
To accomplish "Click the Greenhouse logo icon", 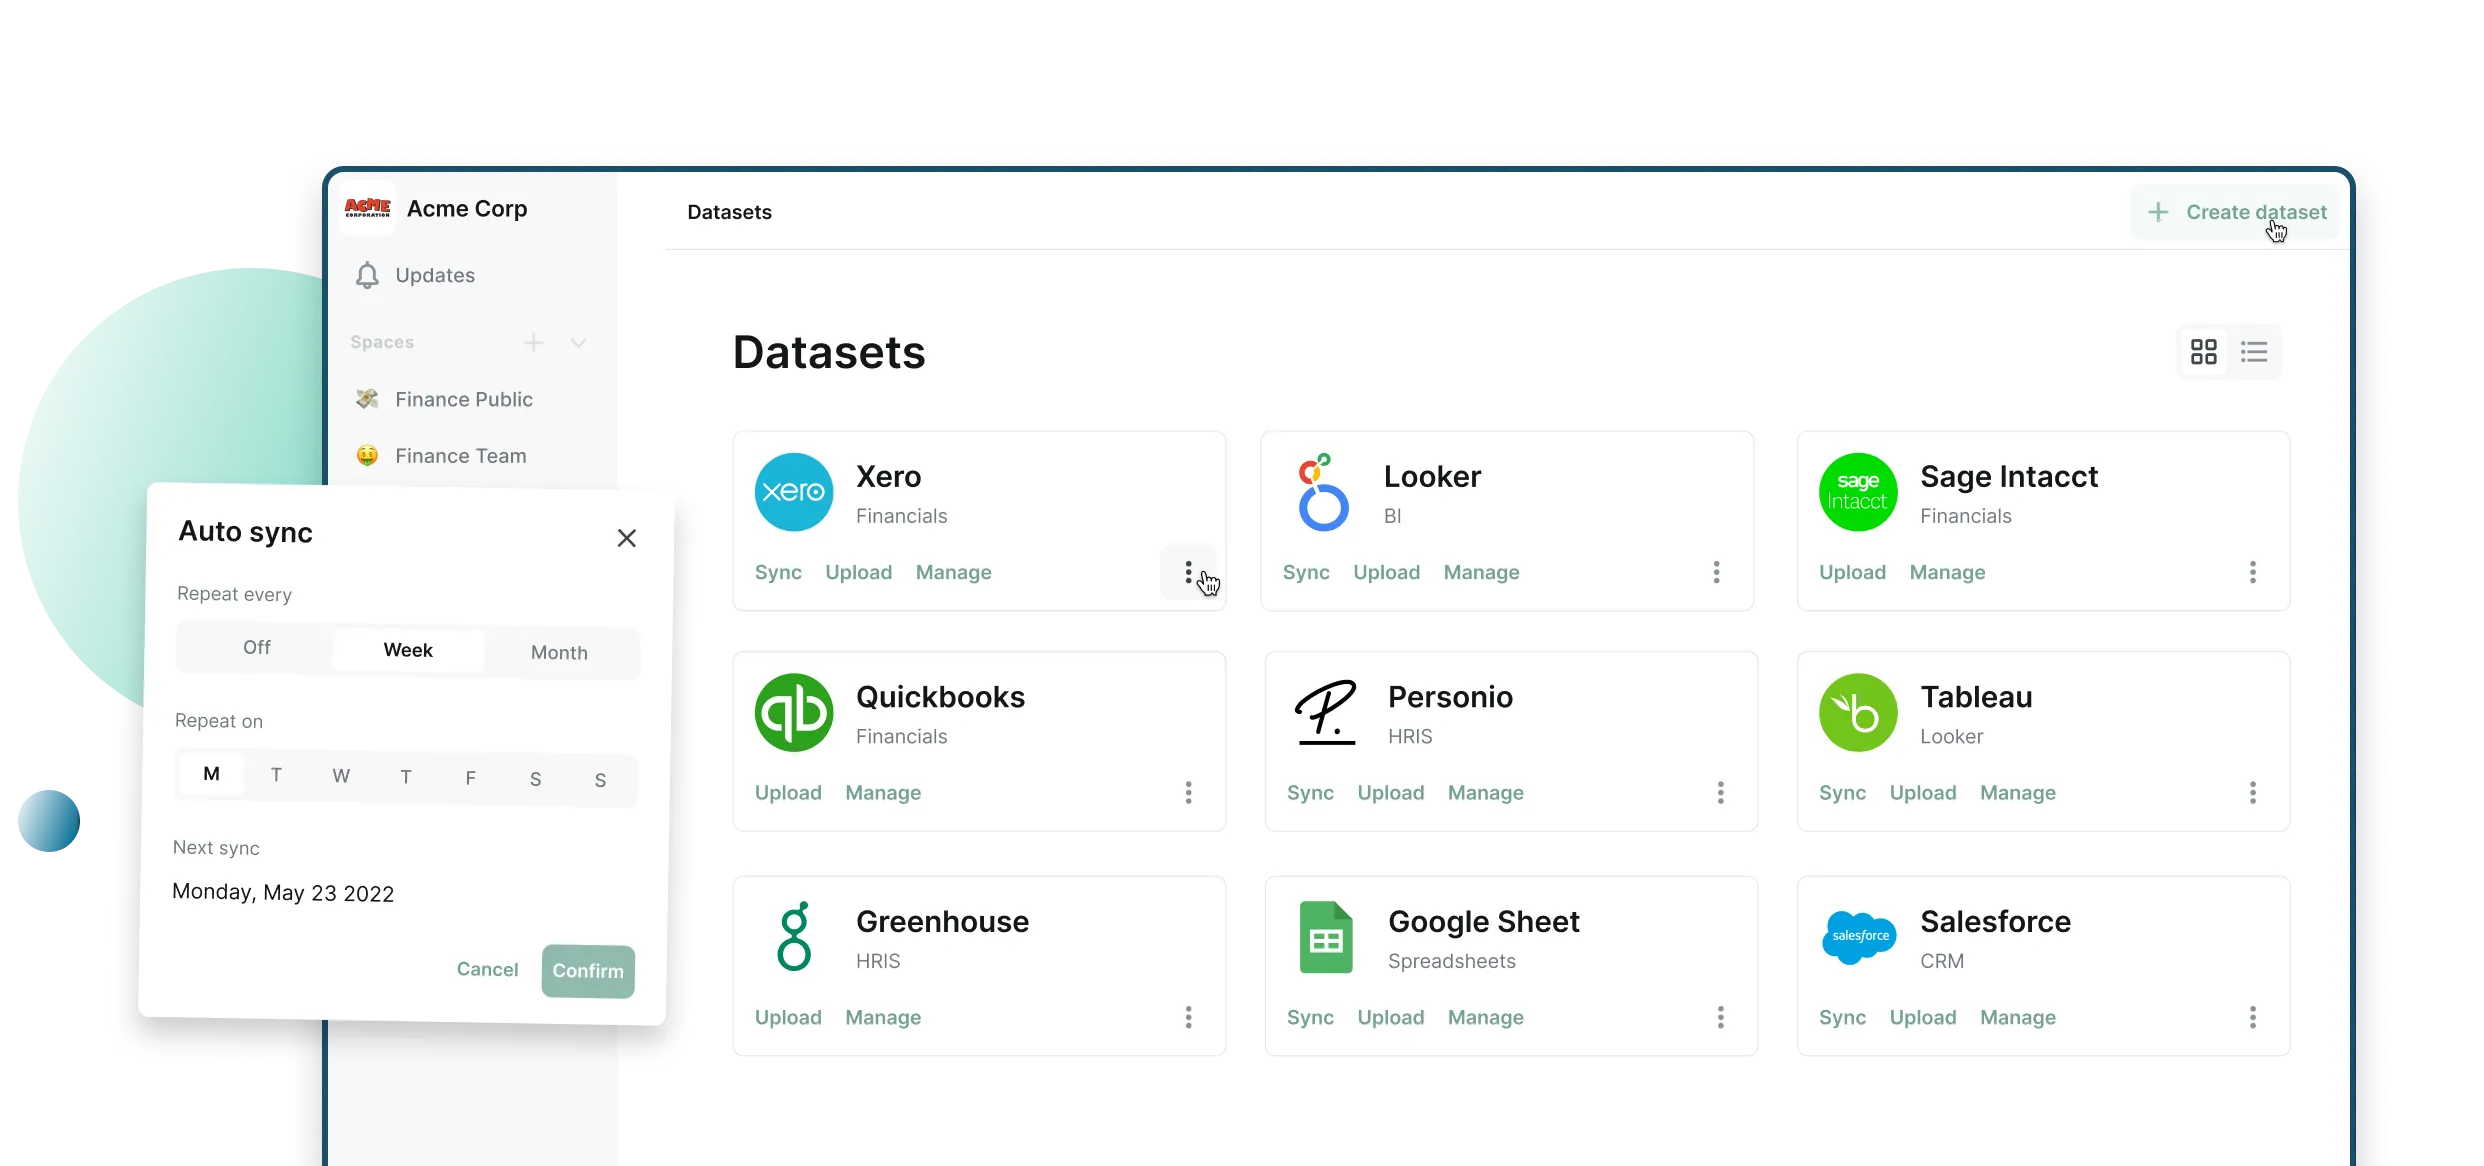I will [794, 936].
